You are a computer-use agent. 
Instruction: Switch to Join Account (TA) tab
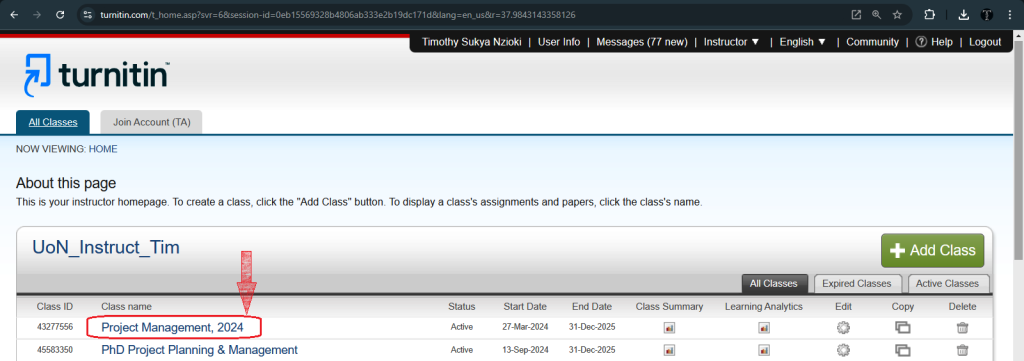[x=152, y=122]
